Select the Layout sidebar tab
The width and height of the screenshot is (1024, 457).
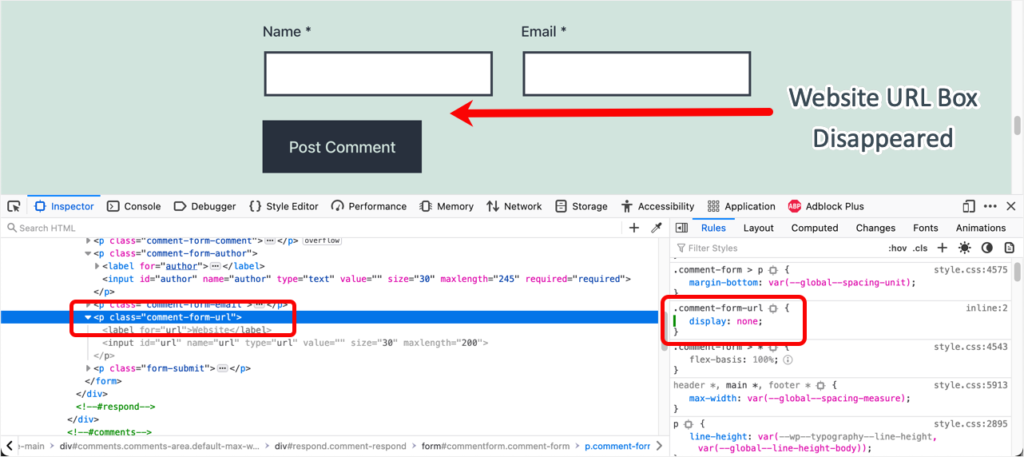pyautogui.click(x=758, y=228)
